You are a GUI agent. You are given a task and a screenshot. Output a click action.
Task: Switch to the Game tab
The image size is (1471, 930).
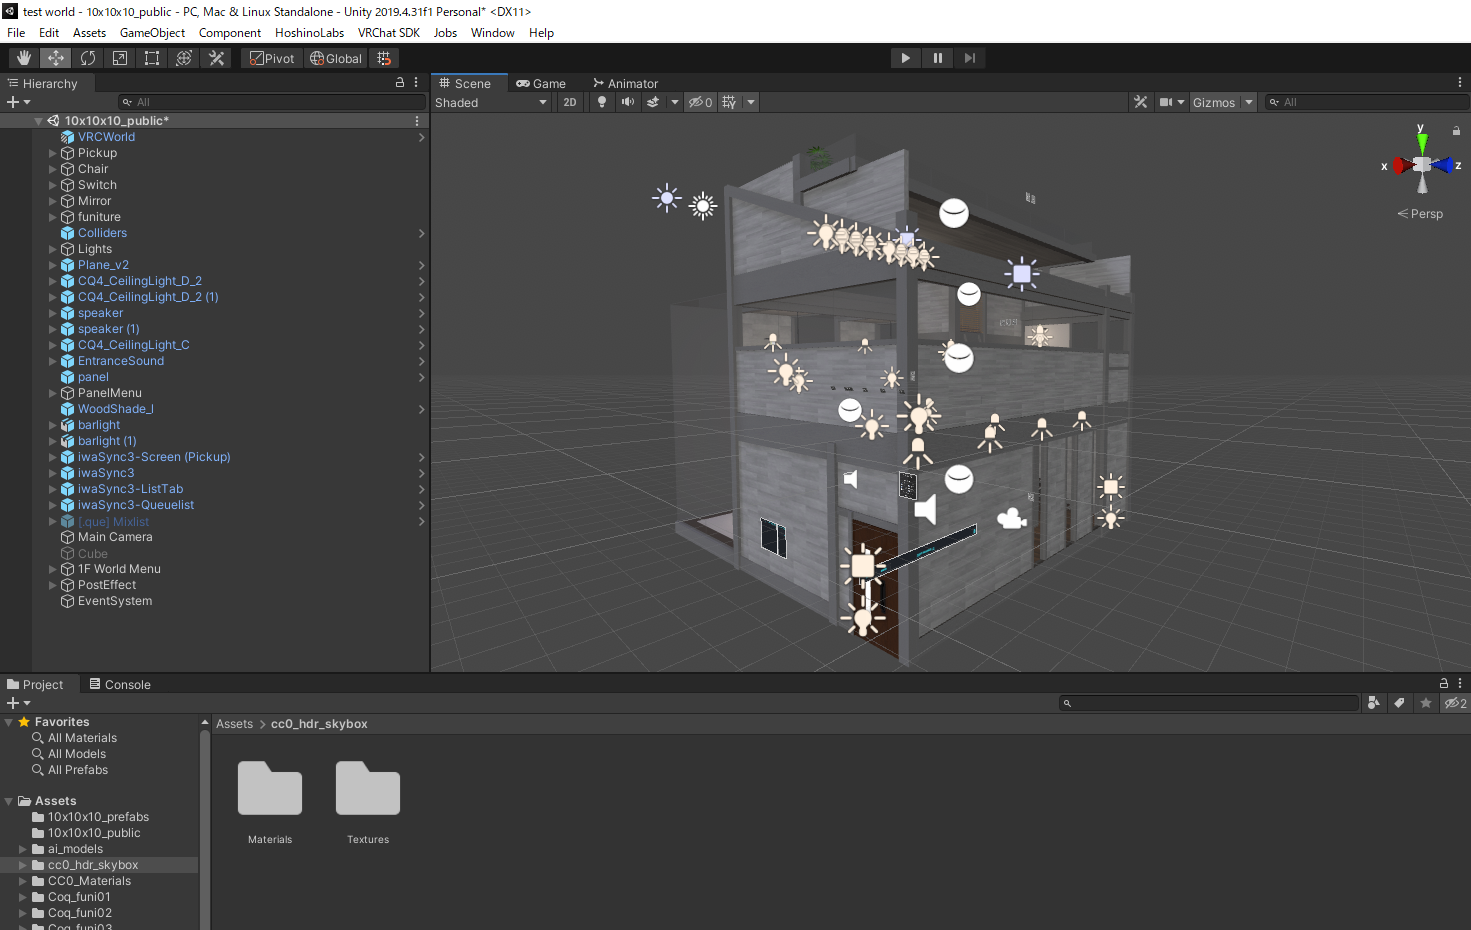543,83
